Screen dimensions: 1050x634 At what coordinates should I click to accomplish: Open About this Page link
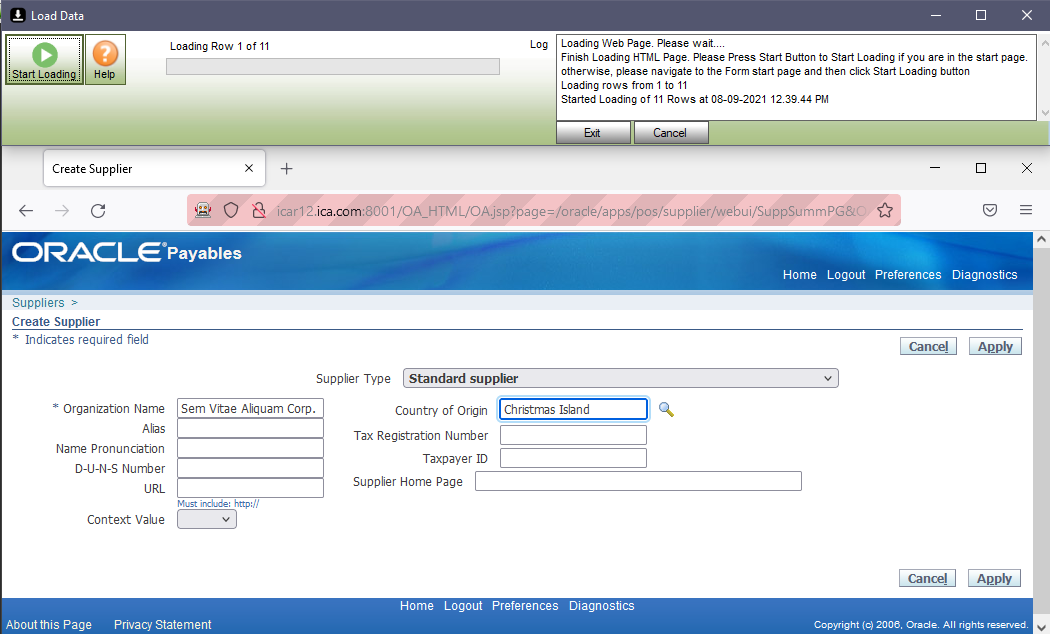(49, 625)
